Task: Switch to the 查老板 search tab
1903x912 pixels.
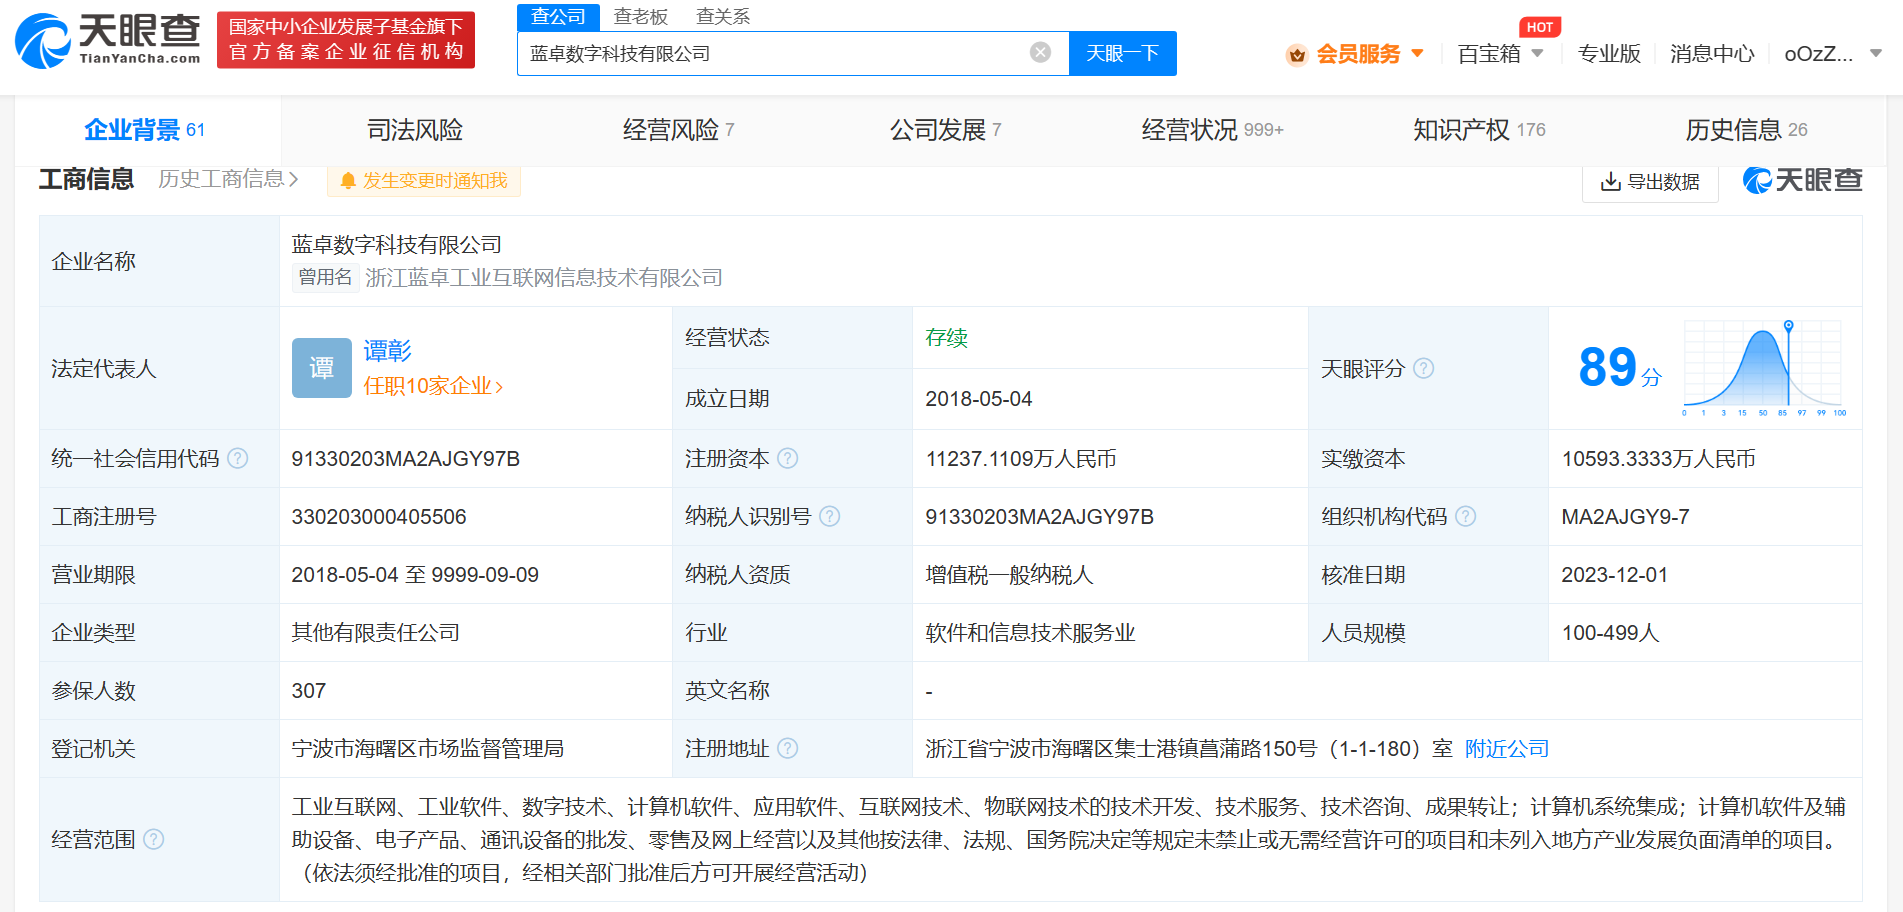Action: coord(641,16)
